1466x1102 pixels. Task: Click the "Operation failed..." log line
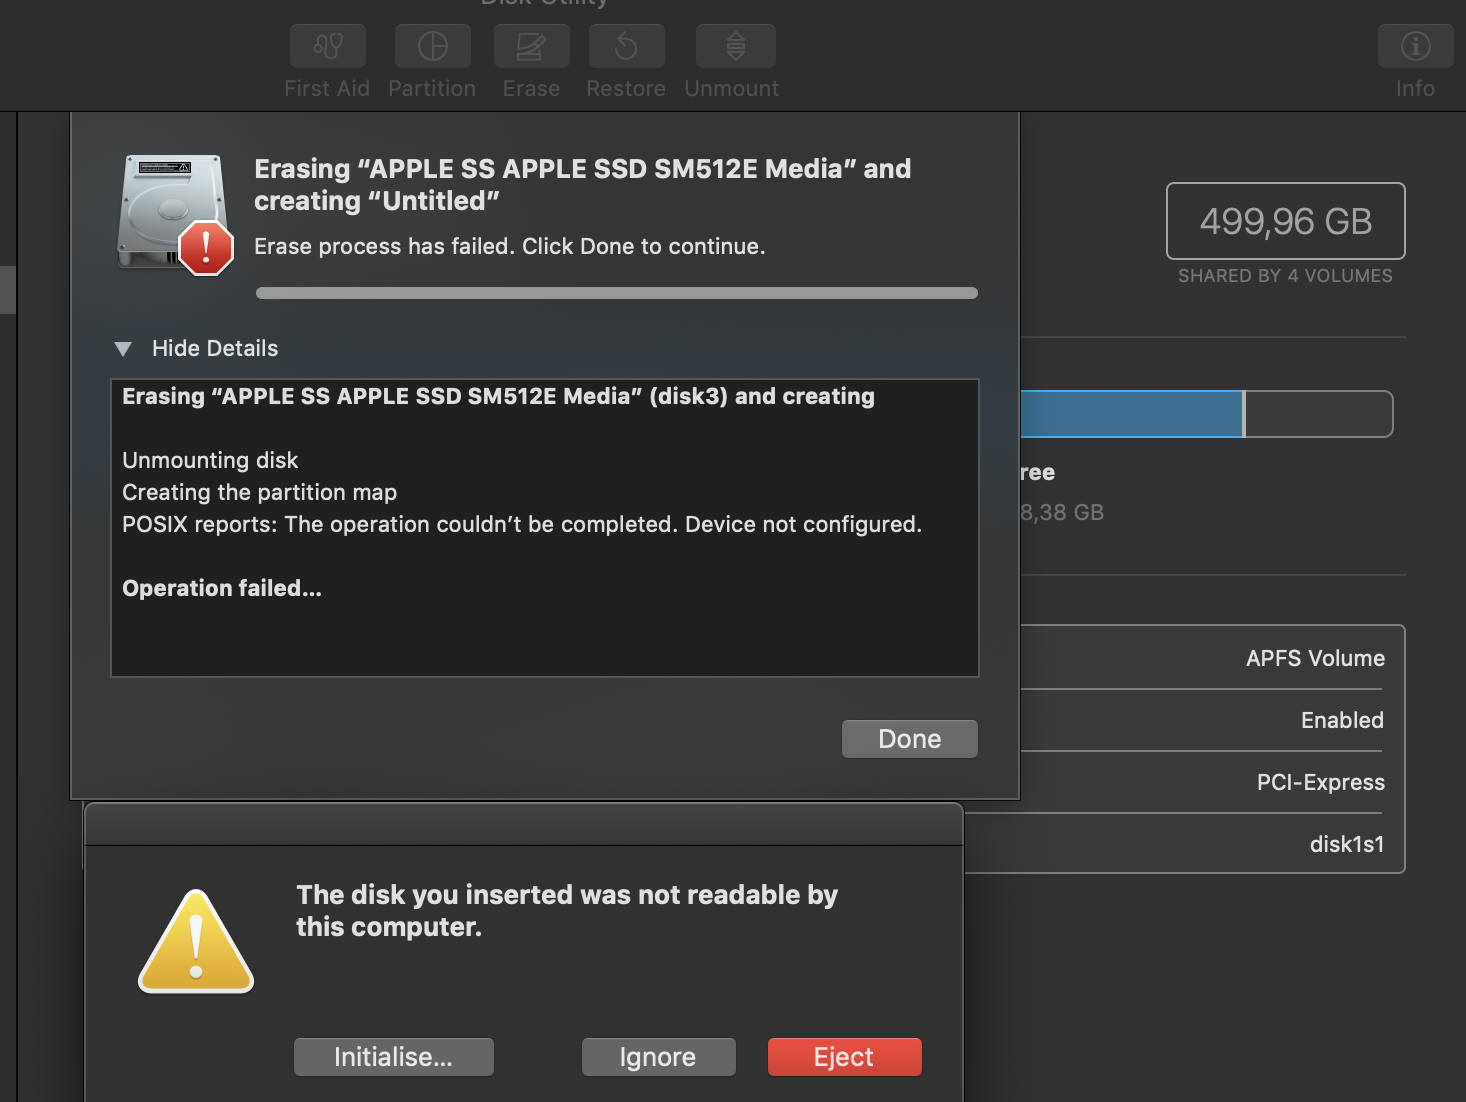click(x=222, y=588)
